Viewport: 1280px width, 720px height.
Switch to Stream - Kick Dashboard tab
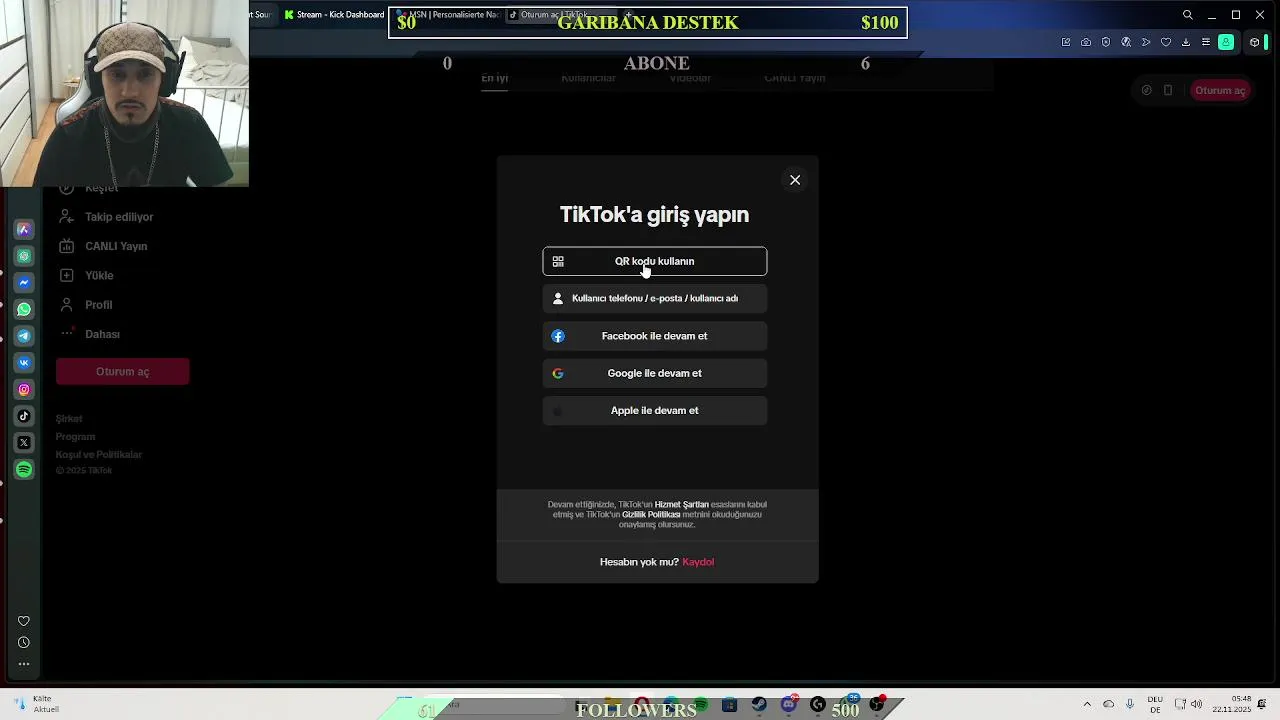click(x=333, y=15)
